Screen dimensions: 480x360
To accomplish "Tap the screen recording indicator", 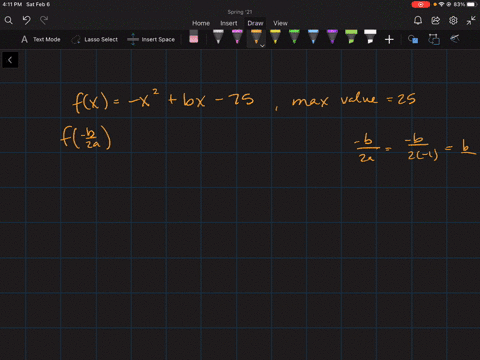I will pyautogui.click(x=421, y=4).
